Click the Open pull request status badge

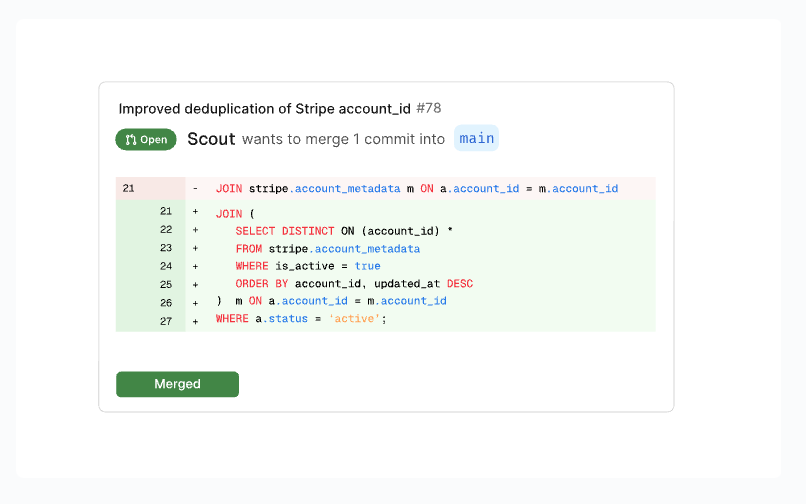click(x=146, y=139)
